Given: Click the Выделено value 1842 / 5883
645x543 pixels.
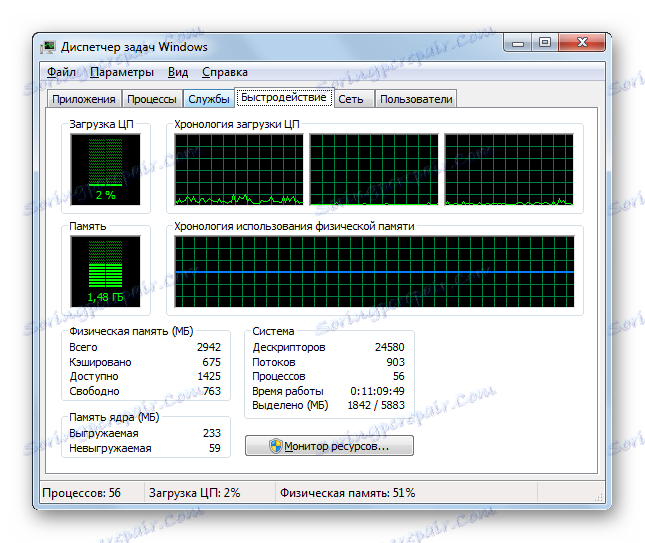Looking at the screenshot, I should click(376, 406).
